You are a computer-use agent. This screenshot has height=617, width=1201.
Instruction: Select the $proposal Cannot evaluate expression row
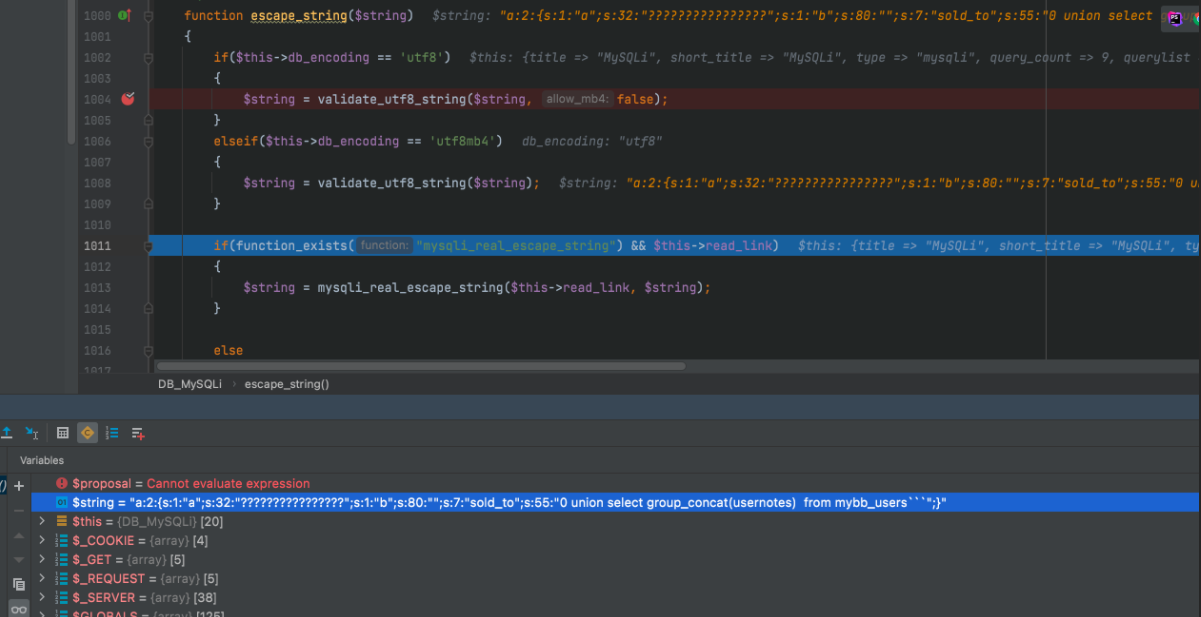(x=615, y=483)
